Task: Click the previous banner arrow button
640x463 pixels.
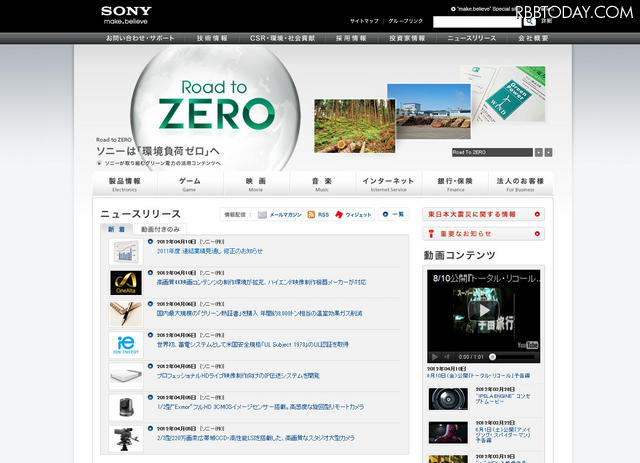Action: [539, 152]
